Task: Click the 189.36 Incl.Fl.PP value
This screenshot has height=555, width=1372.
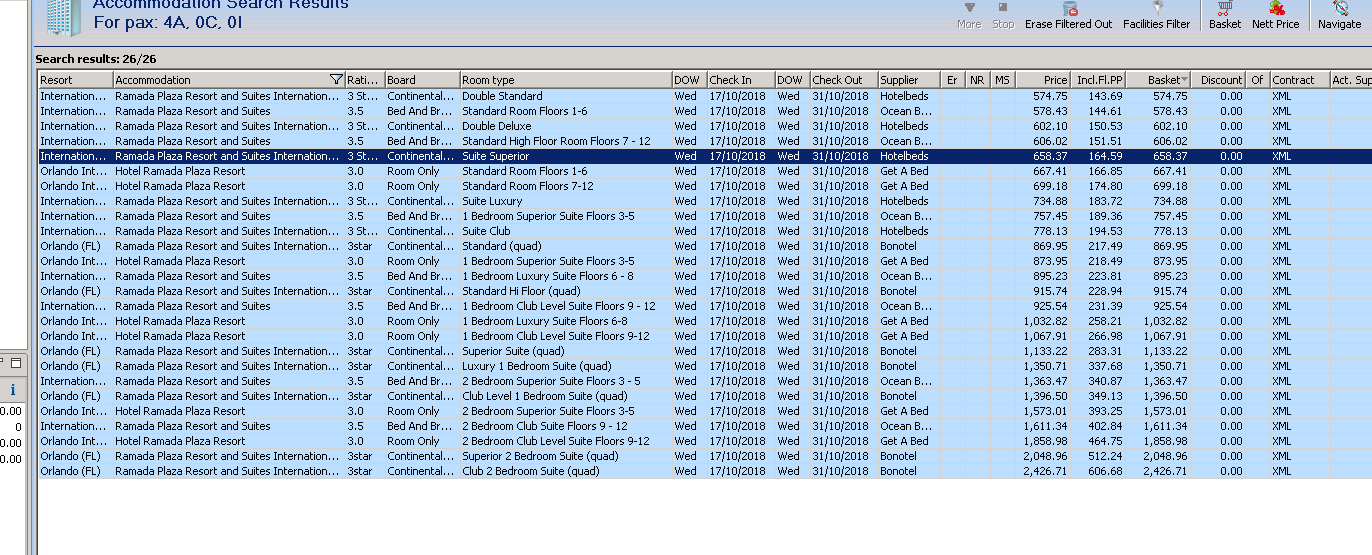Action: click(1106, 216)
